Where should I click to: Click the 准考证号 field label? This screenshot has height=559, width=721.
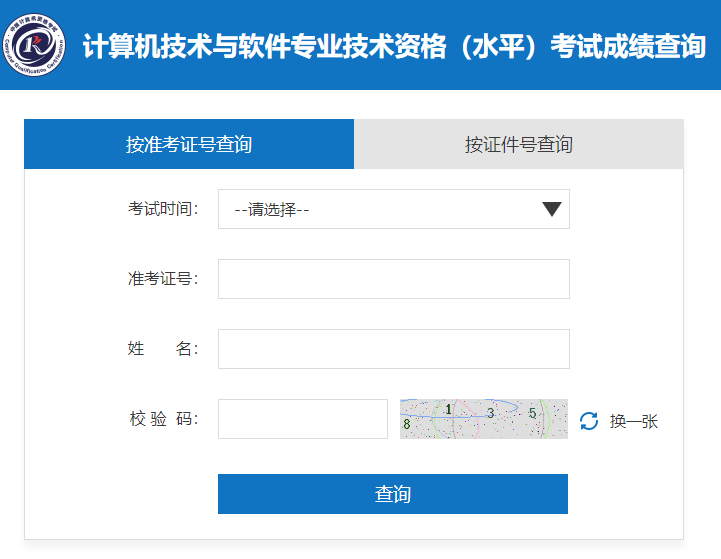point(163,279)
